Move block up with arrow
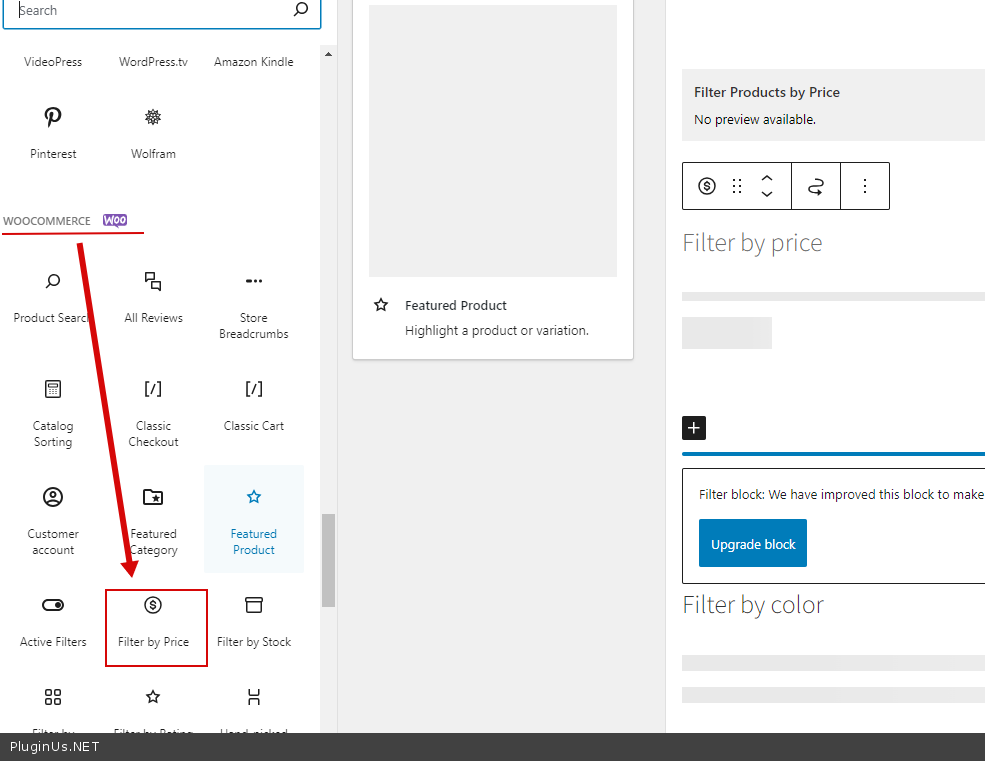985x761 pixels. [x=767, y=178]
